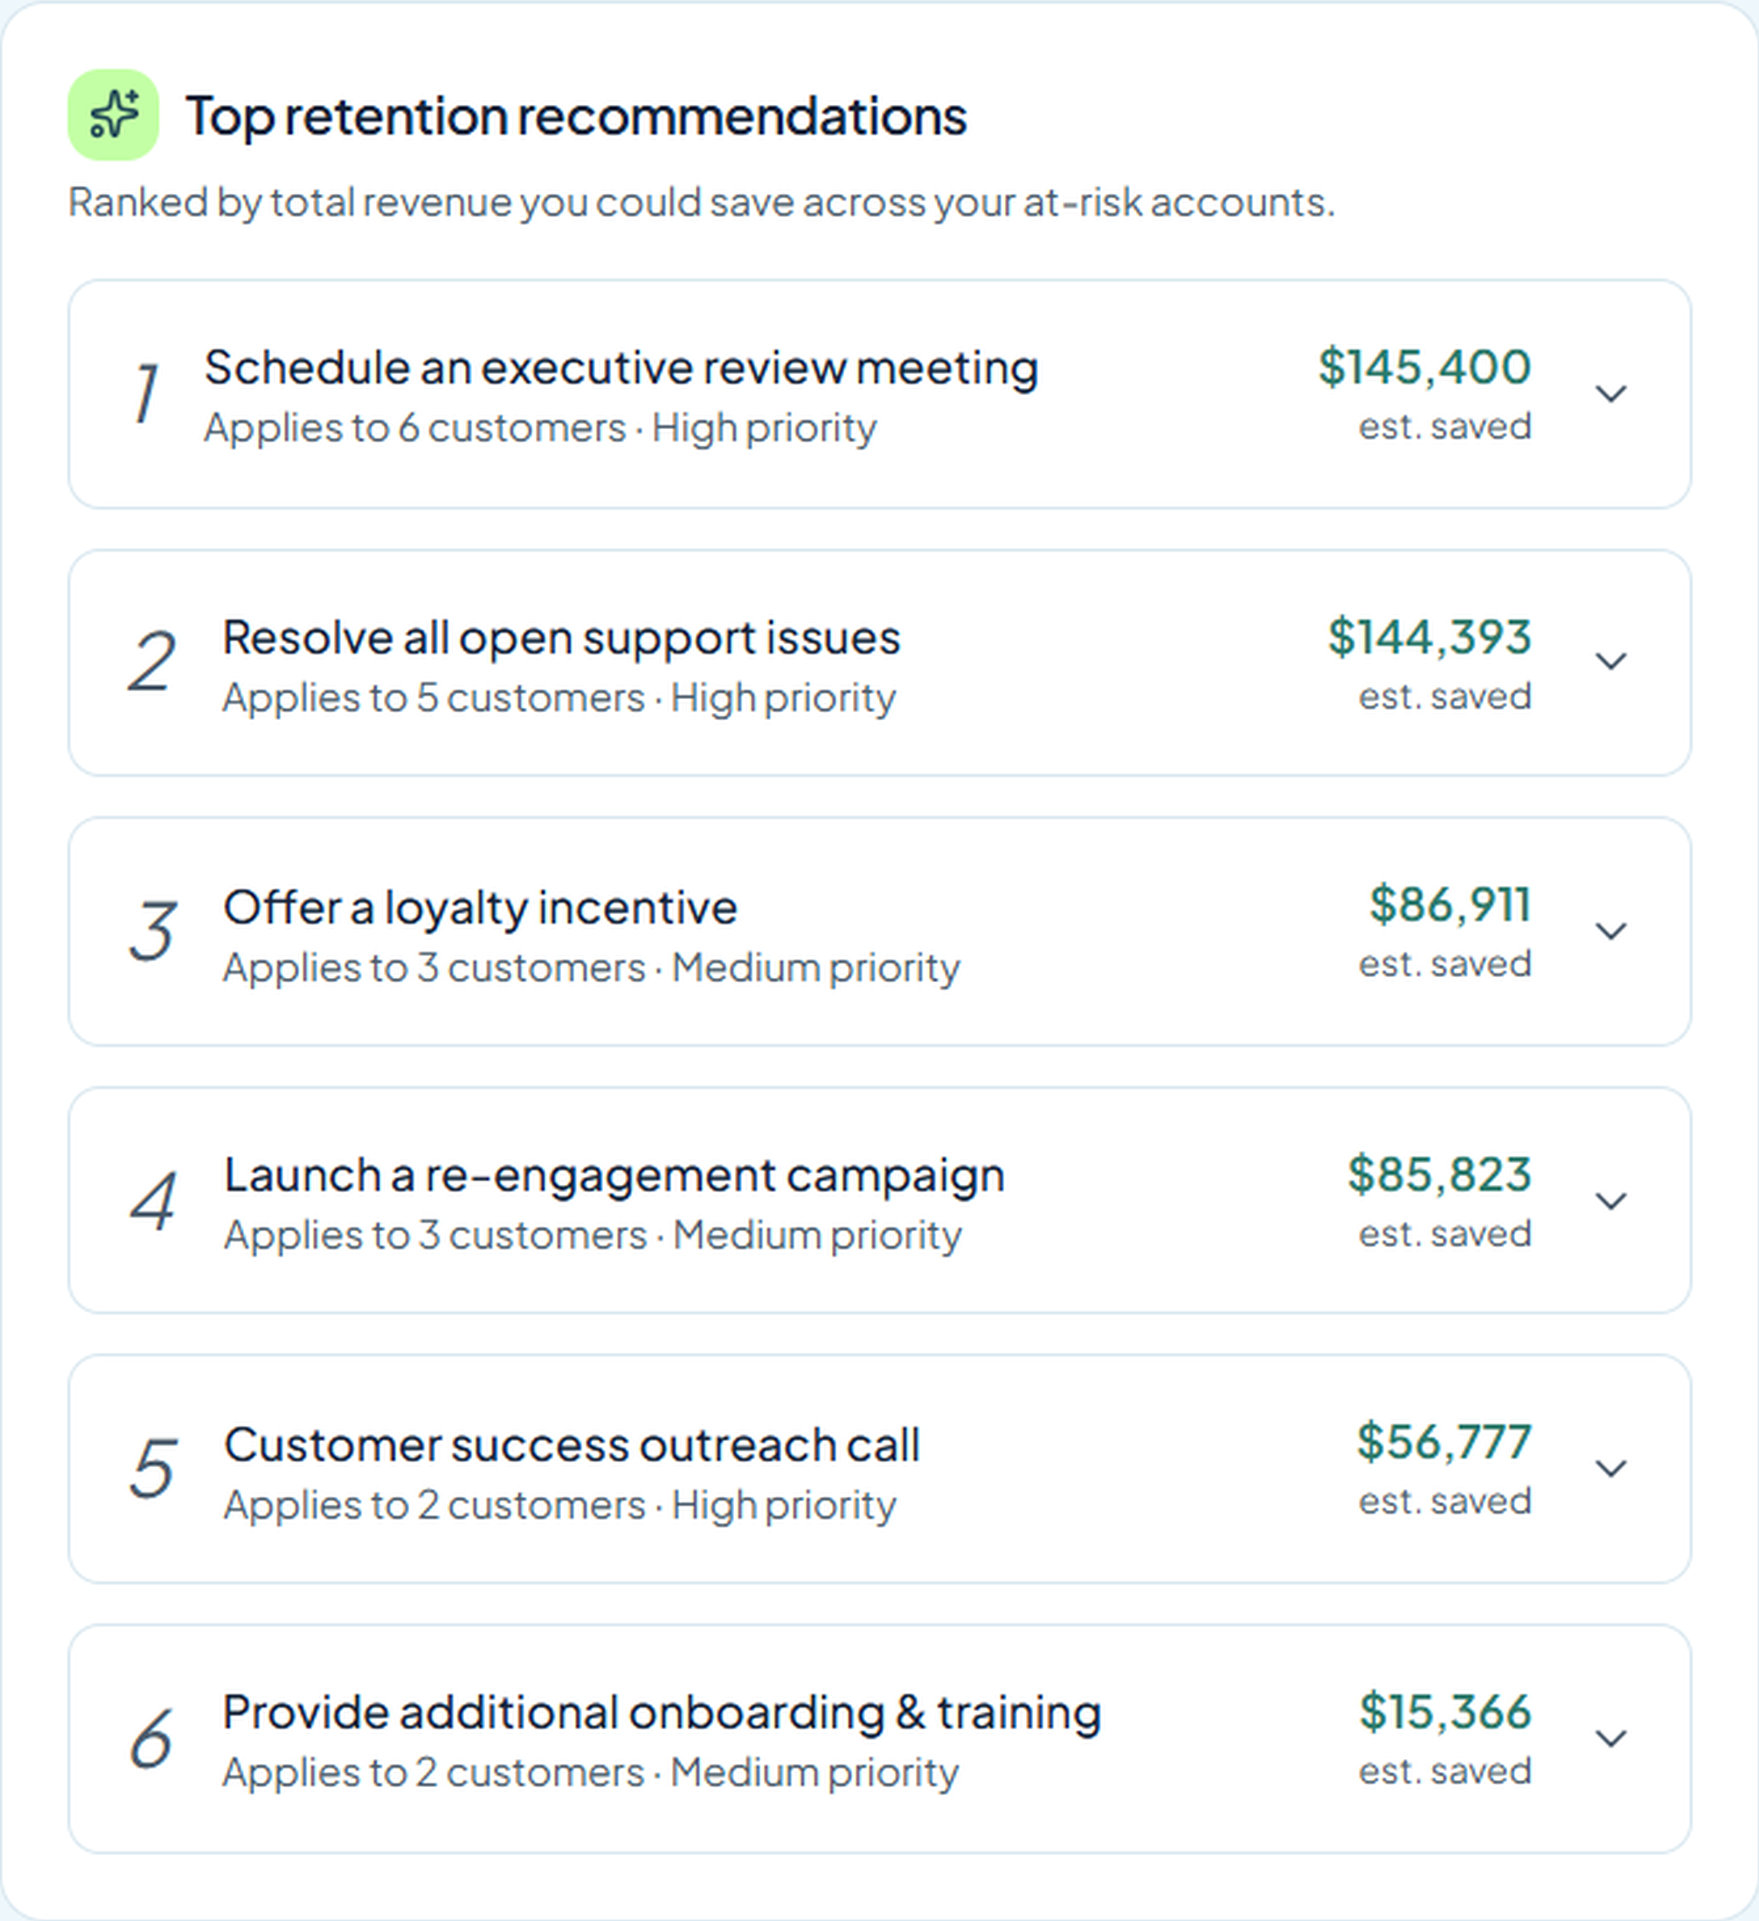Click the $144,393 estimated saved amount
Image resolution: width=1759 pixels, height=1921 pixels.
1429,637
